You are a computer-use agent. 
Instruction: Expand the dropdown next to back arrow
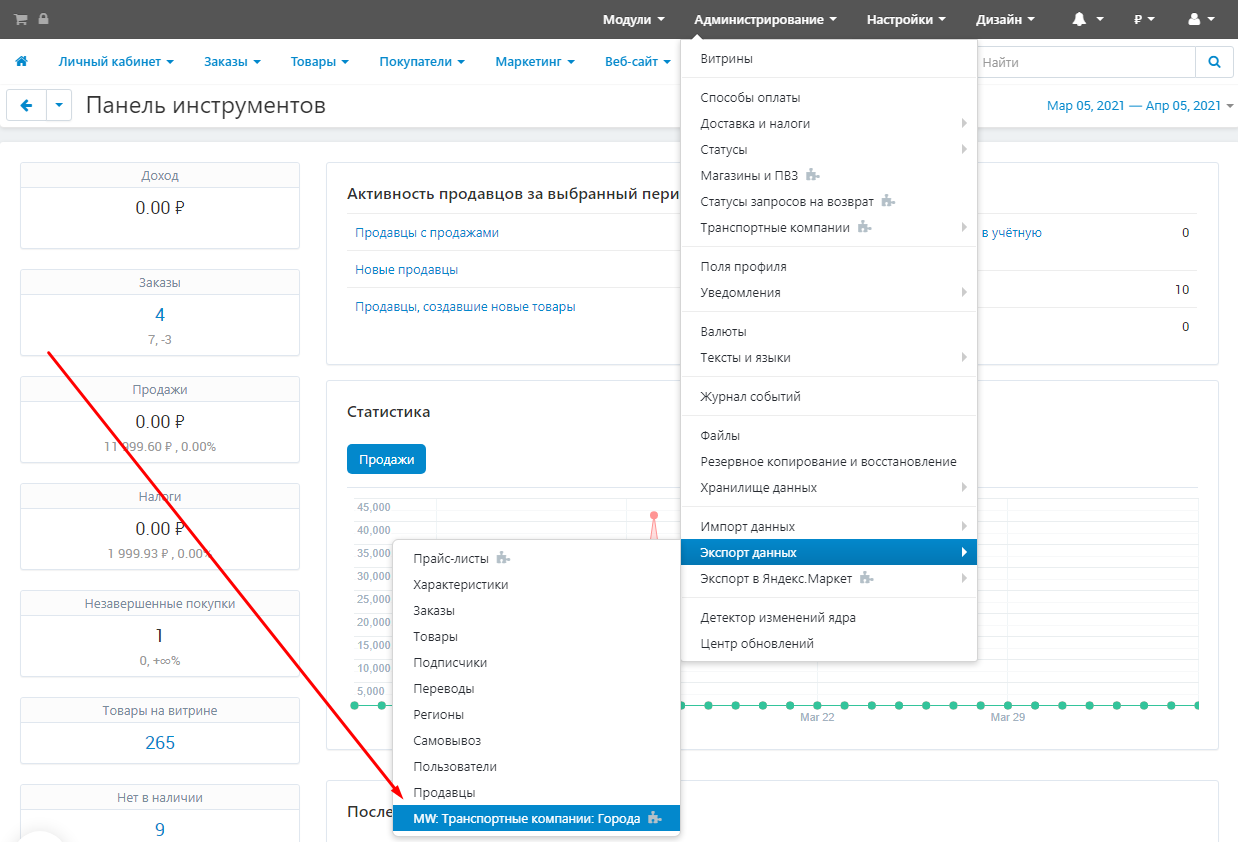[59, 105]
